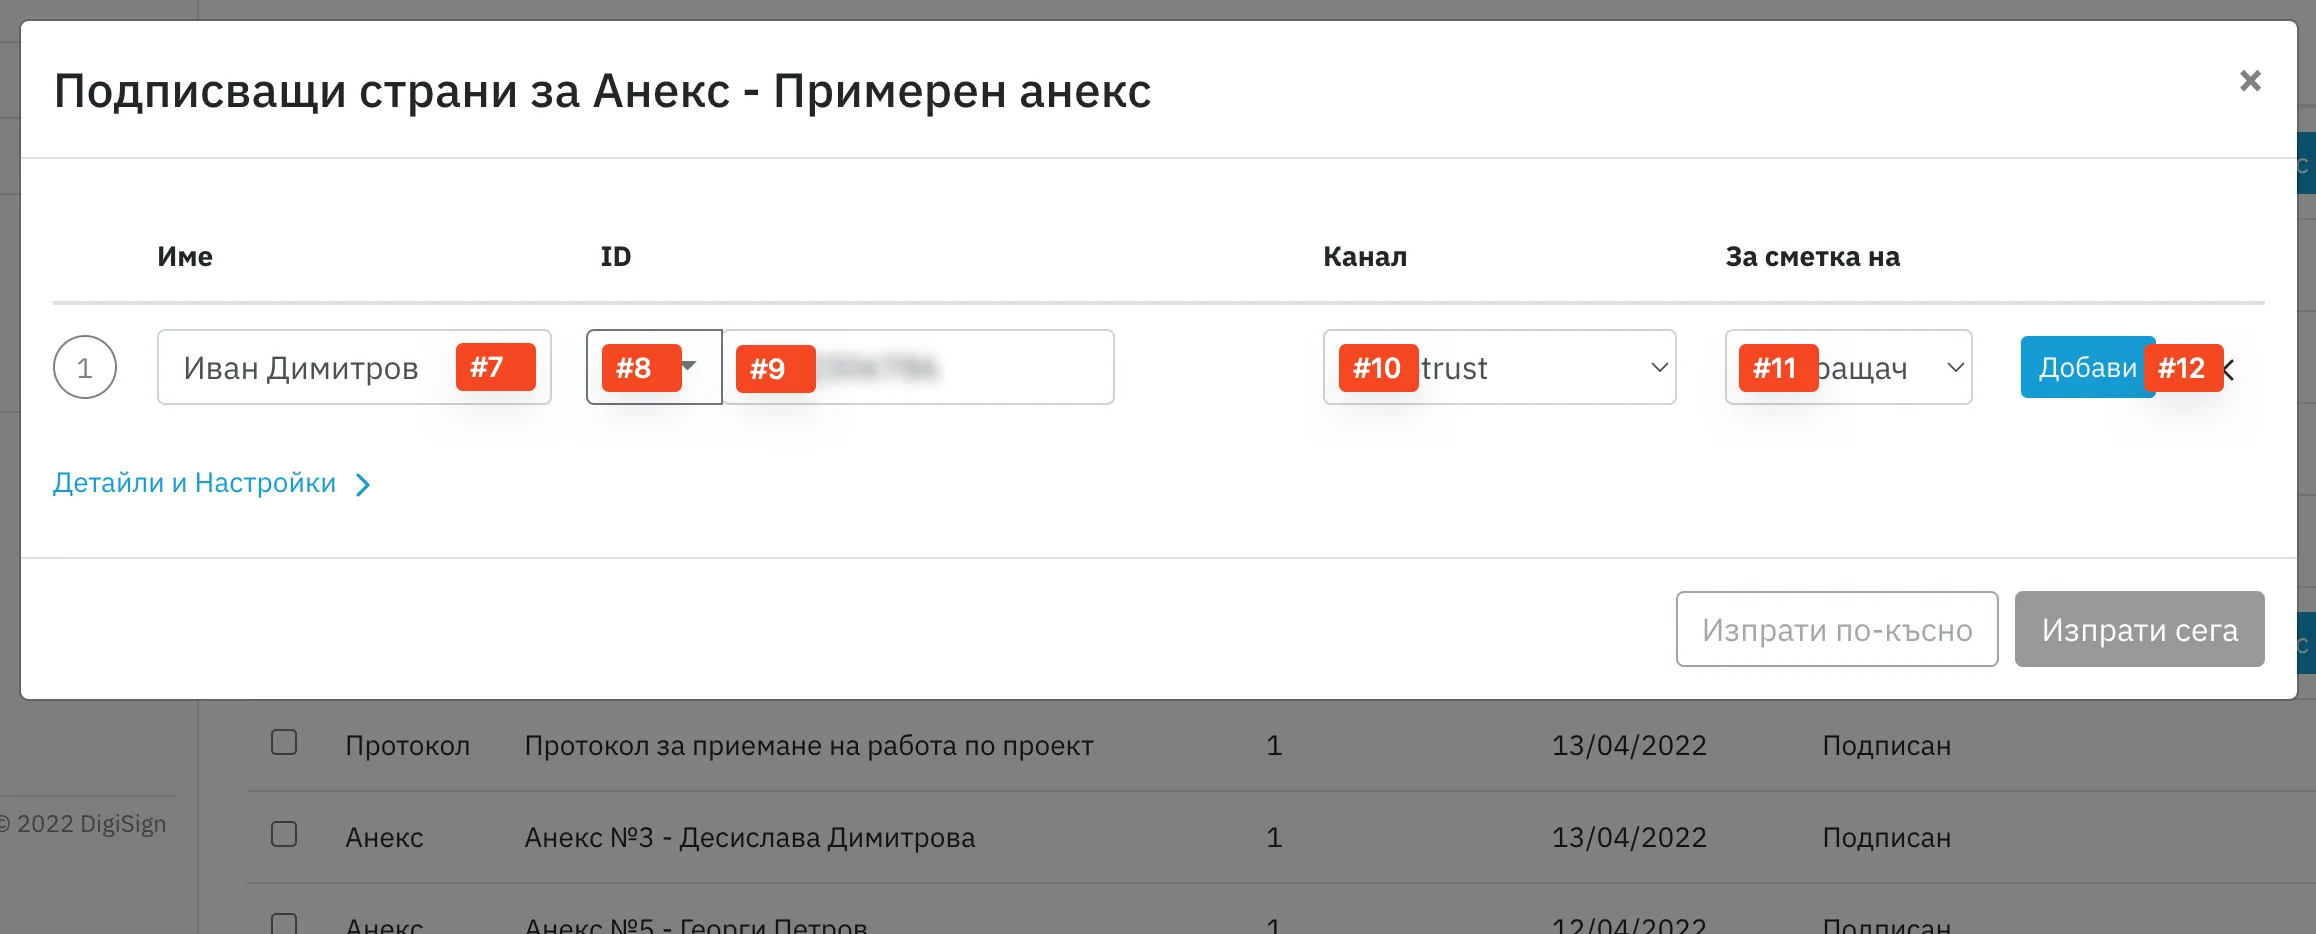
Task: Click the Изпрати сега button
Action: point(2140,629)
